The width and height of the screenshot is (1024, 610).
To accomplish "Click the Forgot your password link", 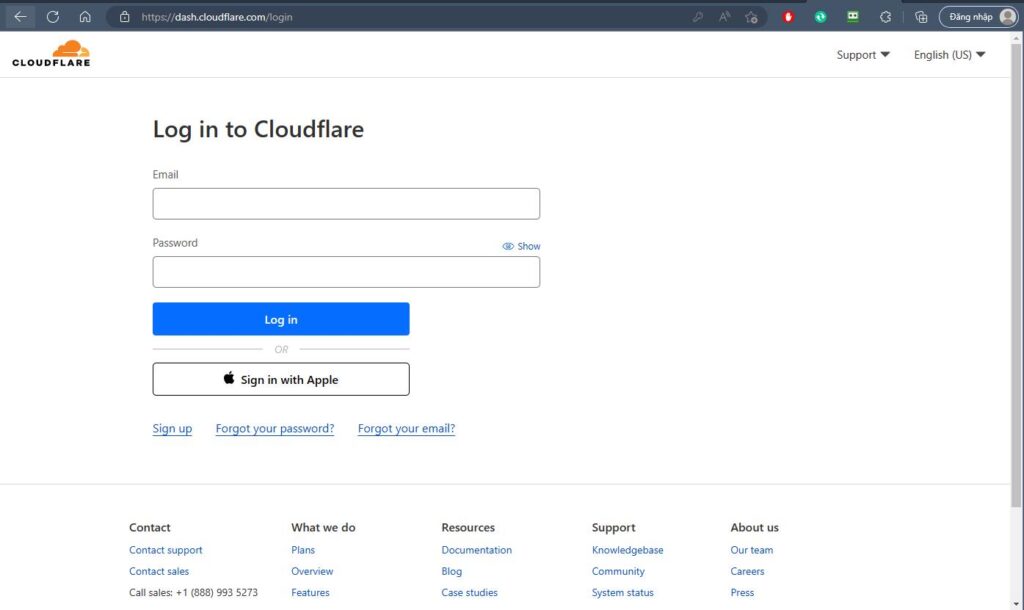I will (274, 428).
